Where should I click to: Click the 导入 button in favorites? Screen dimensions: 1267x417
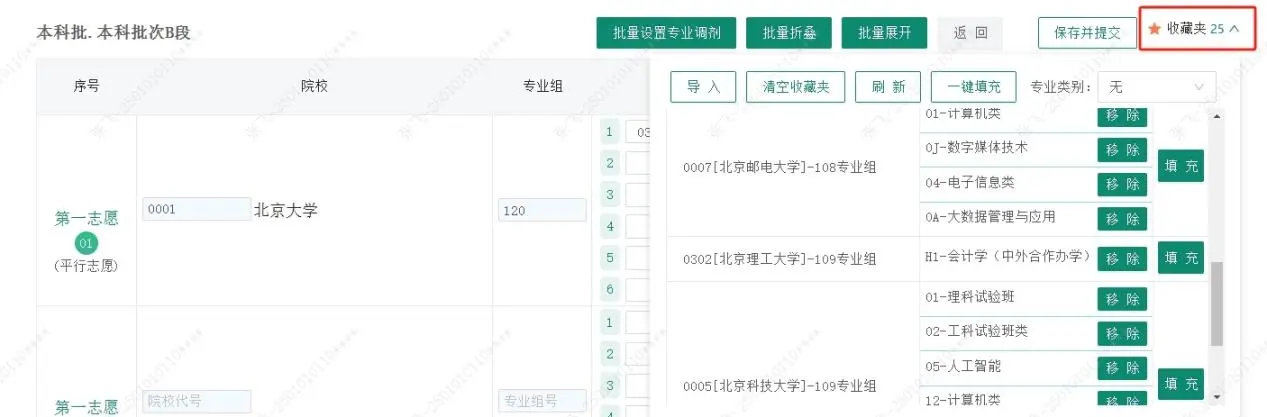click(703, 87)
